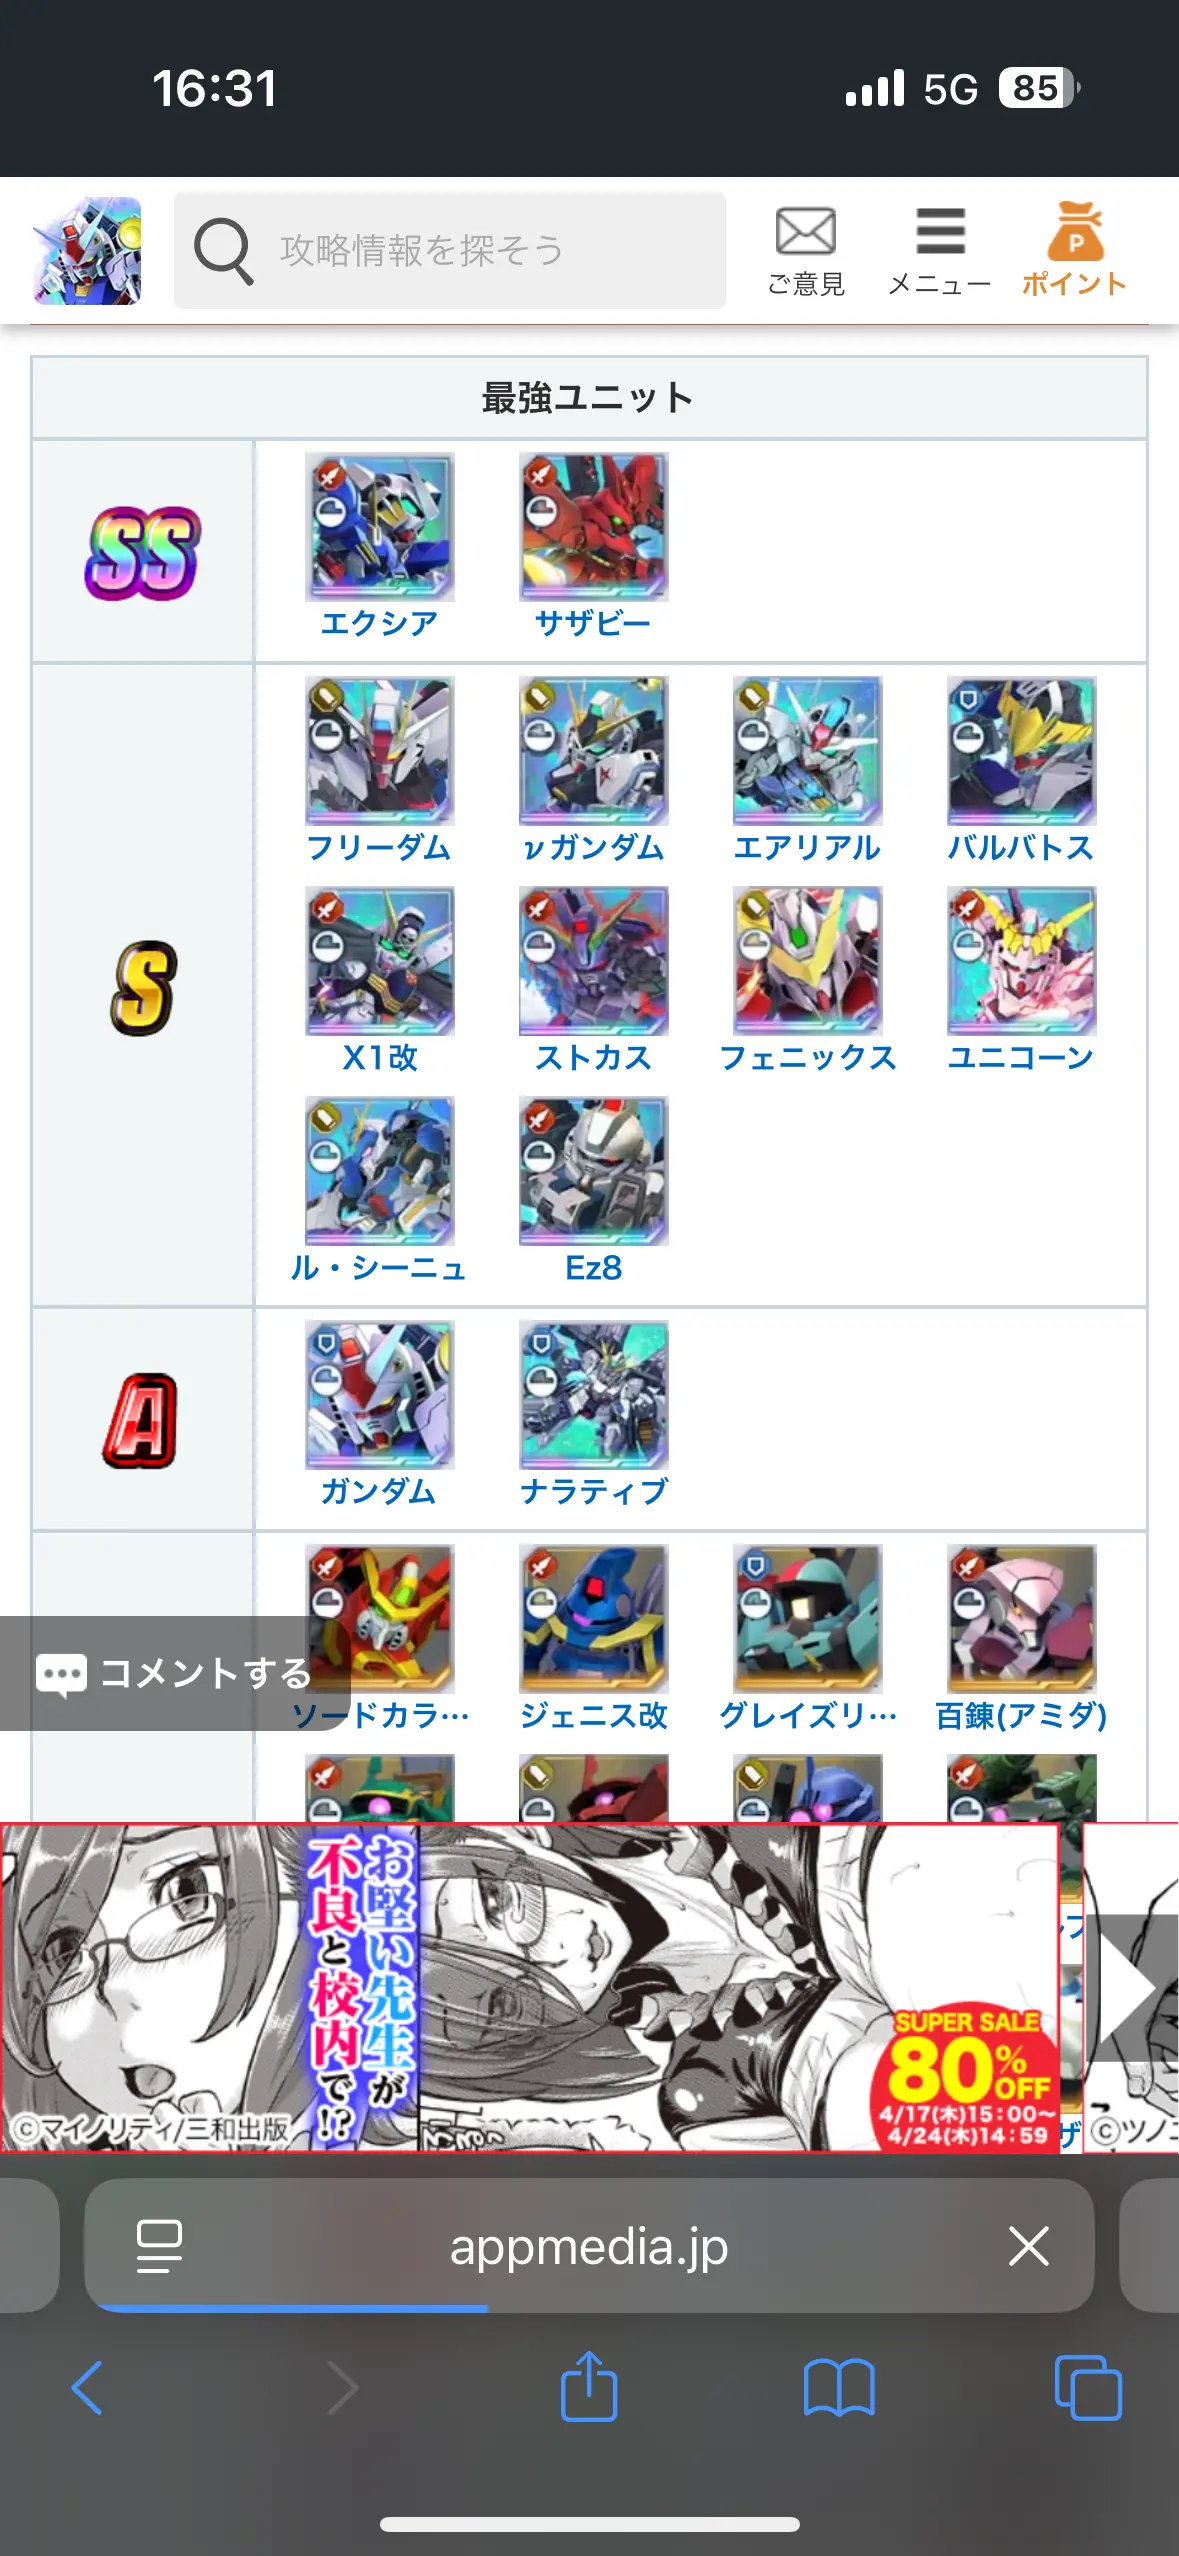
Task: Open the ナラティブ unit entry
Action: [x=594, y=1414]
